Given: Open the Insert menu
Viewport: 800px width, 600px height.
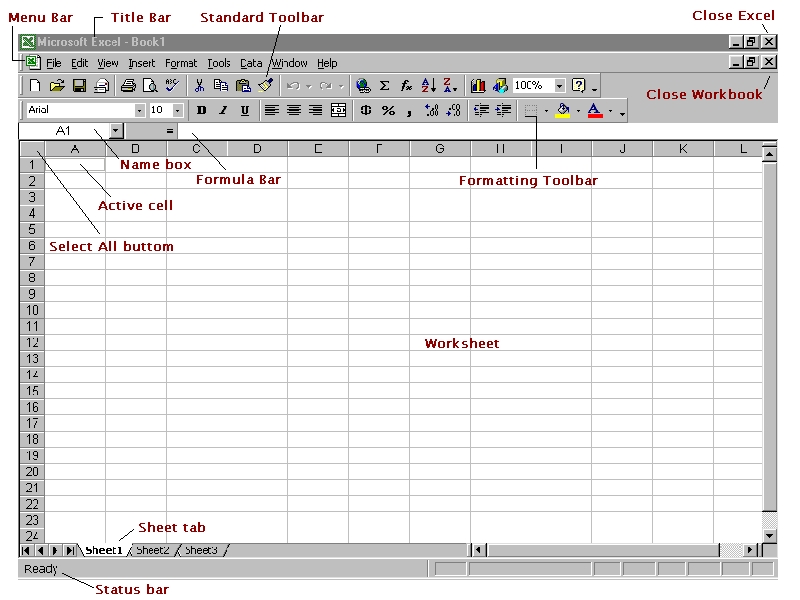Looking at the screenshot, I should tap(141, 63).
